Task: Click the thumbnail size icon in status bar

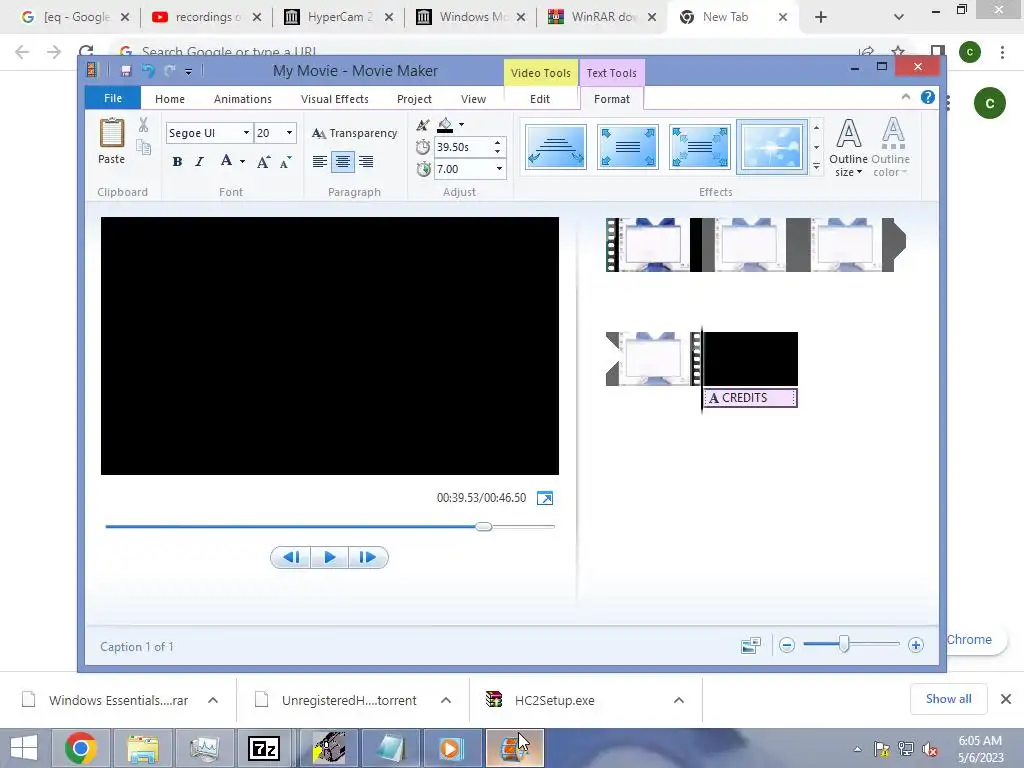Action: tap(751, 645)
